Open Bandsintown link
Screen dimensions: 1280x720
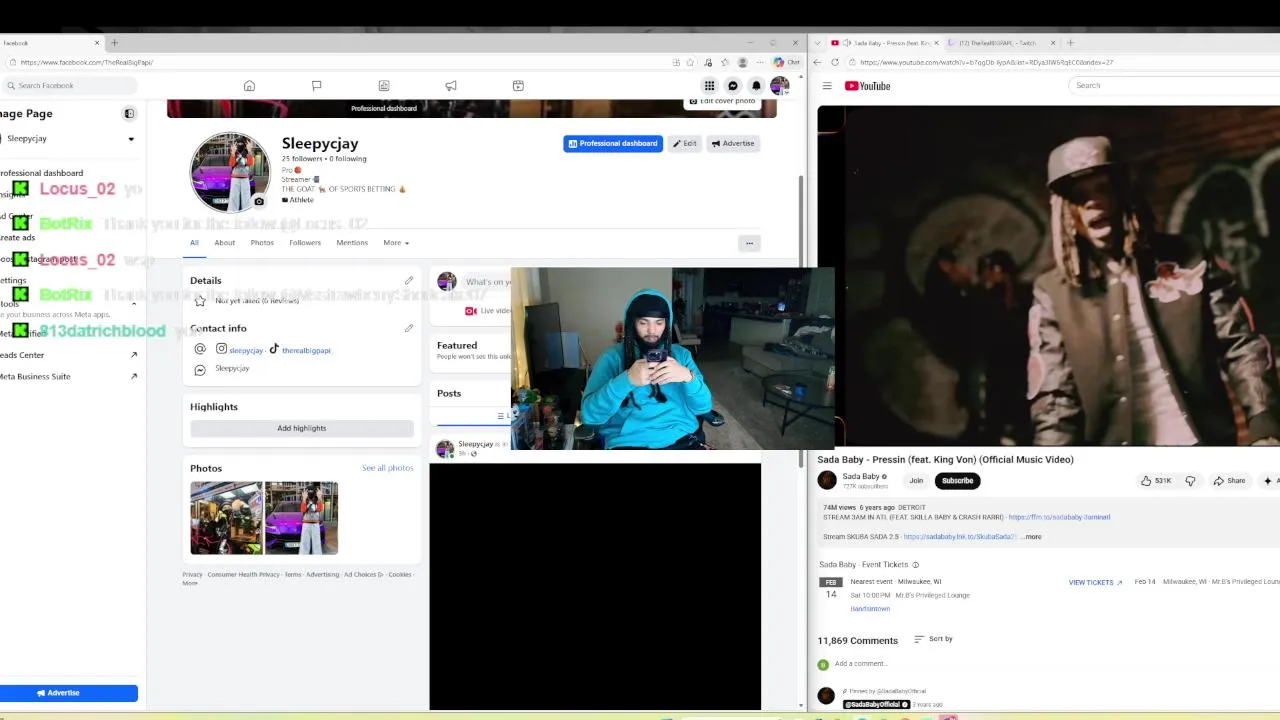[x=870, y=609]
